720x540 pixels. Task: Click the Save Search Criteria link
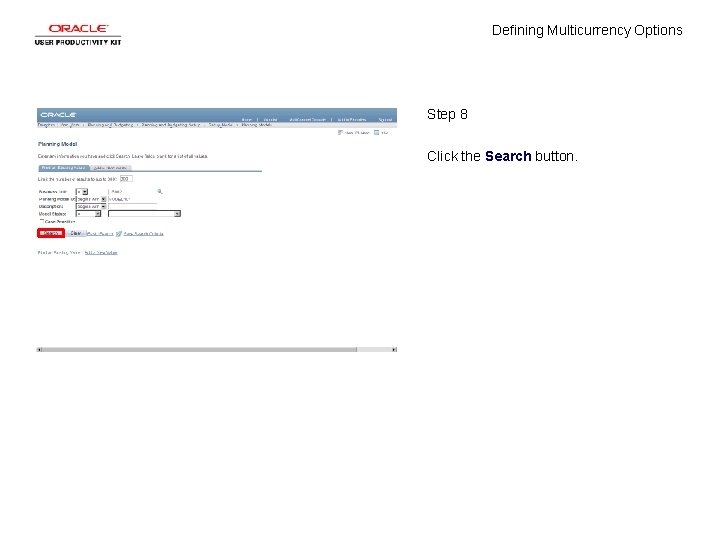(x=143, y=234)
